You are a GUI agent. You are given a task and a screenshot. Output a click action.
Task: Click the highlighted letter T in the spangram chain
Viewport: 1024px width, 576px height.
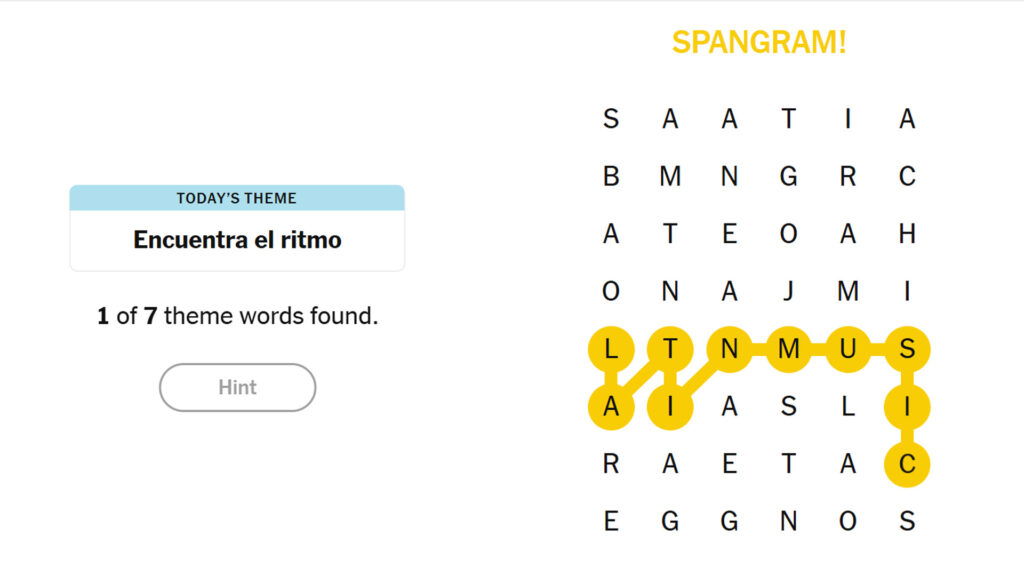pyautogui.click(x=668, y=349)
